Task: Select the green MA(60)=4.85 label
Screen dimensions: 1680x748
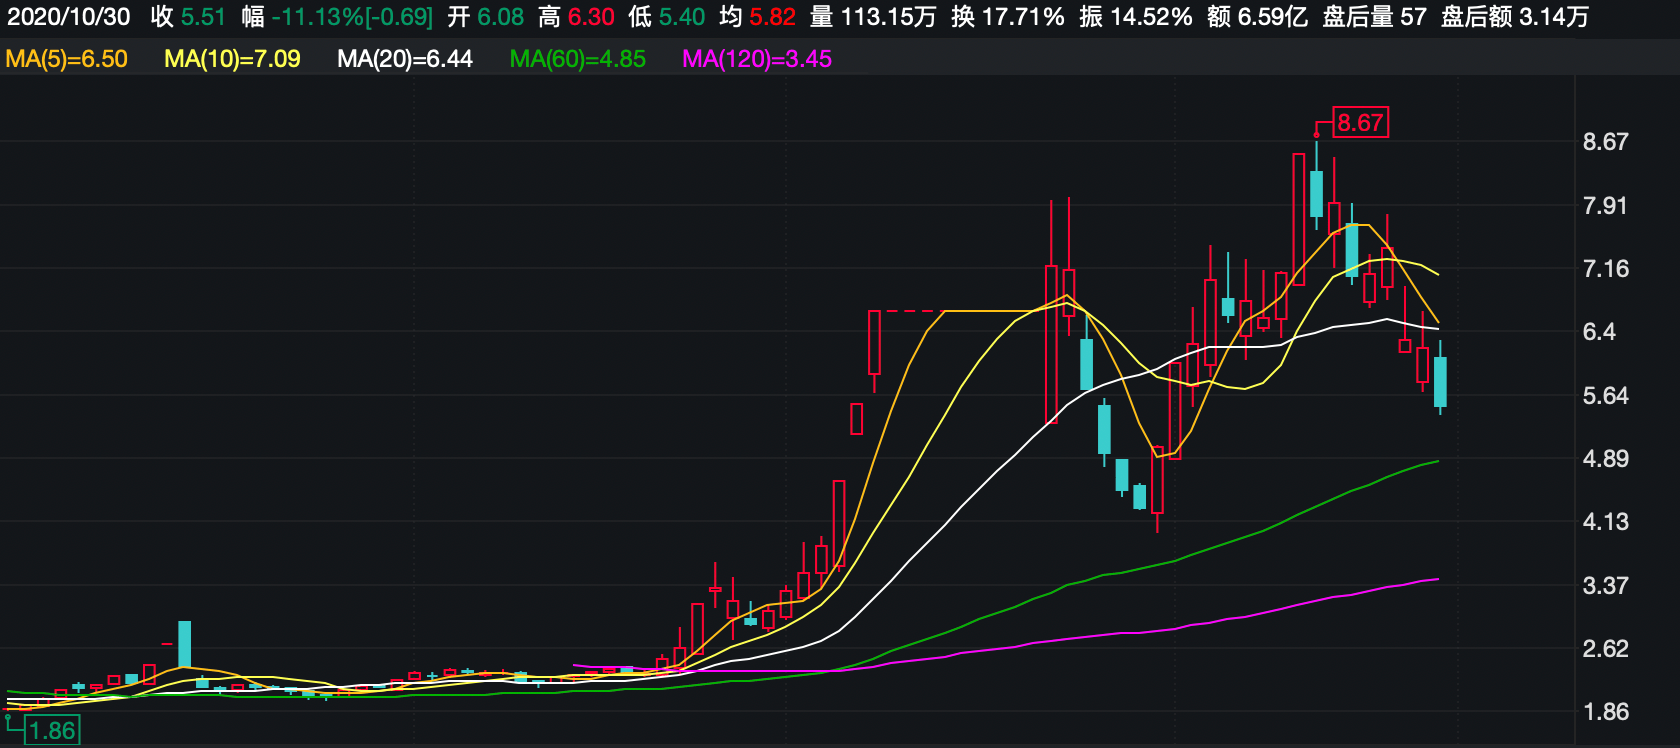Action: pos(577,59)
